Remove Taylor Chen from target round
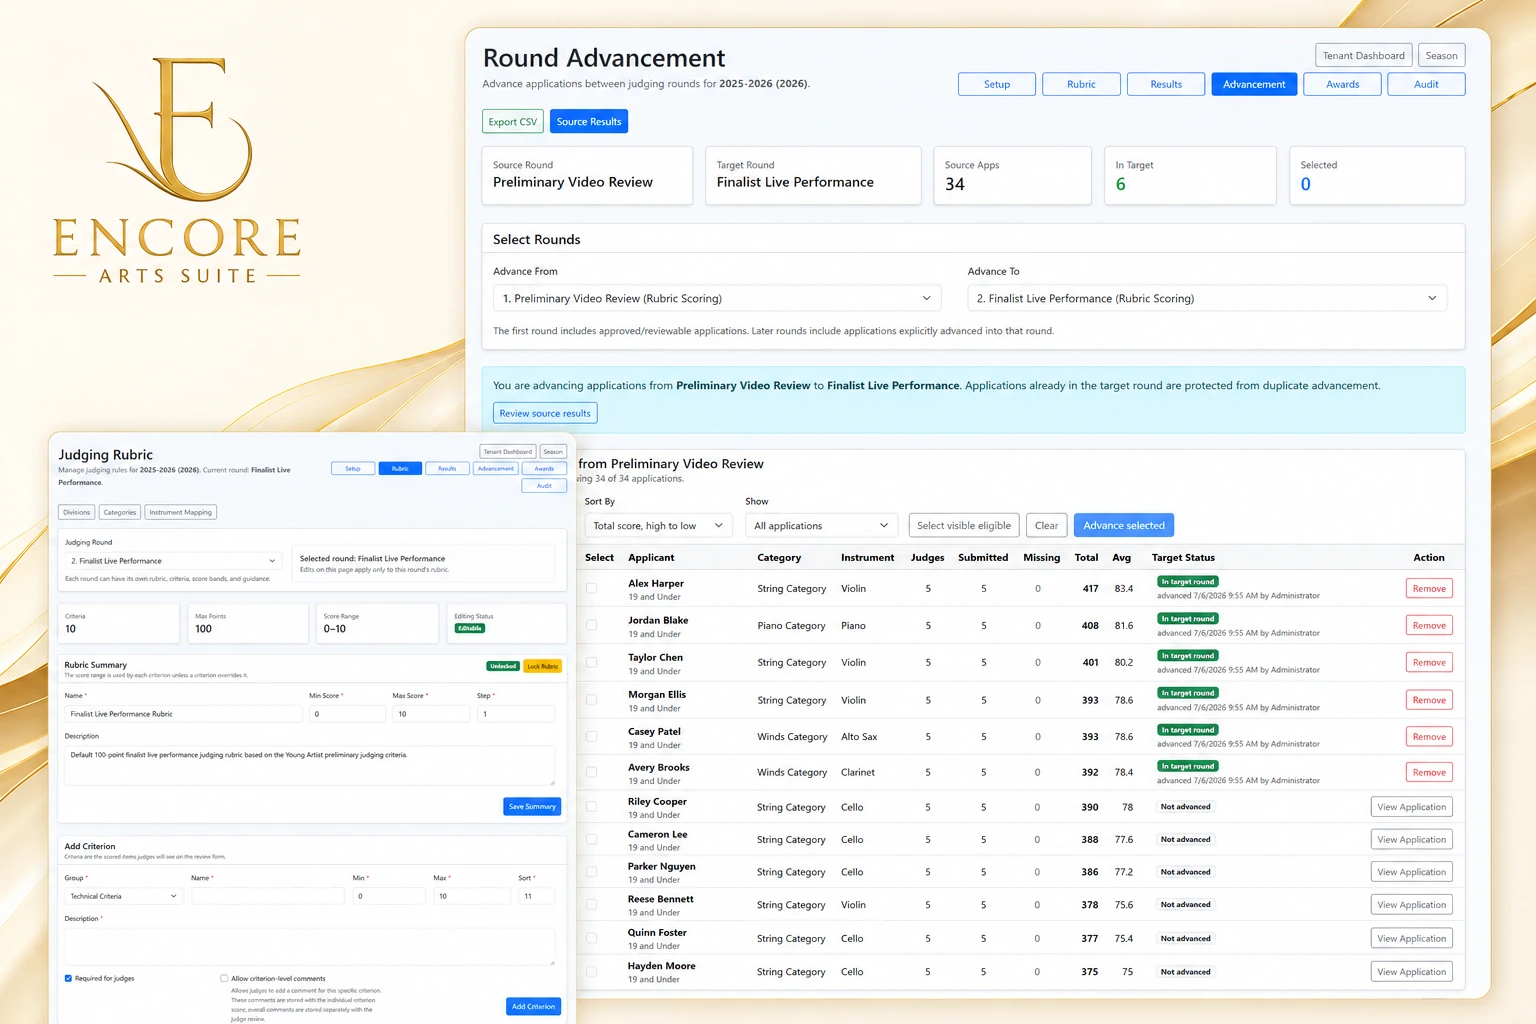 pos(1429,663)
